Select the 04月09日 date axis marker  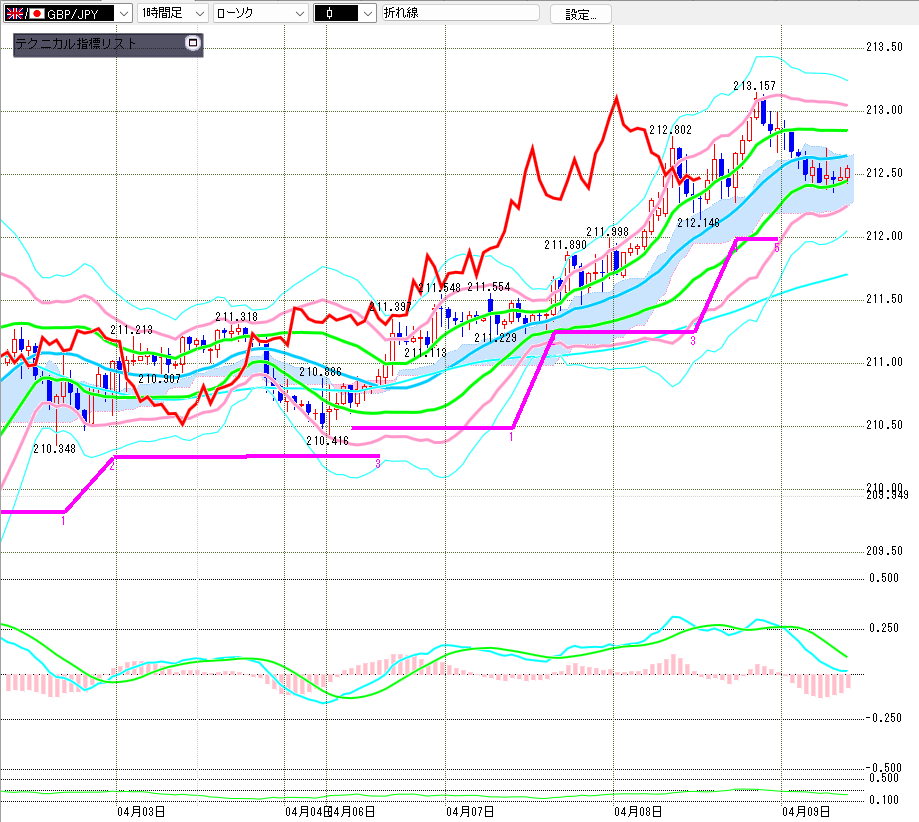(806, 811)
